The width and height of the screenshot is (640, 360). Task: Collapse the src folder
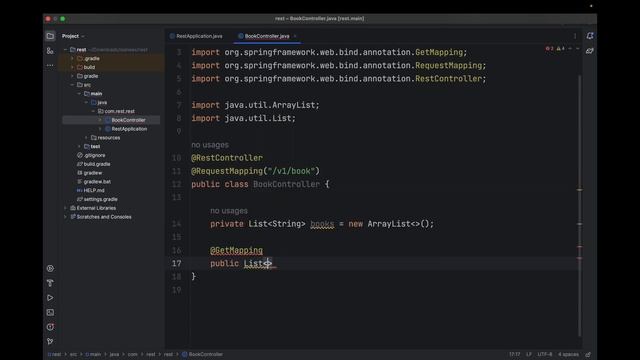point(72,85)
